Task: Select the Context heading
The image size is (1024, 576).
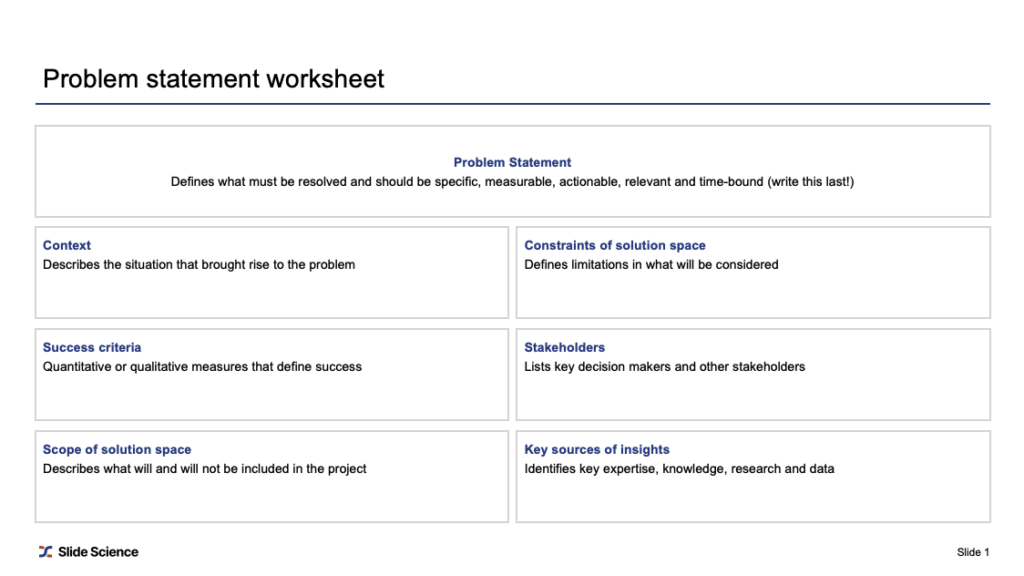Action: click(67, 245)
